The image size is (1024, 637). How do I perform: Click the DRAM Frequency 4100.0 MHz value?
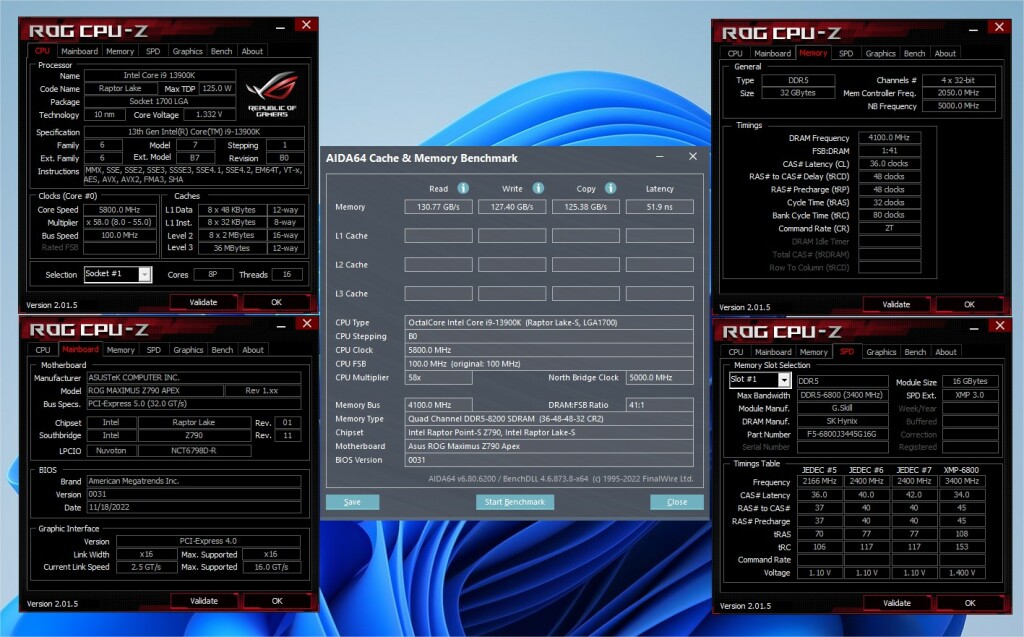[889, 138]
